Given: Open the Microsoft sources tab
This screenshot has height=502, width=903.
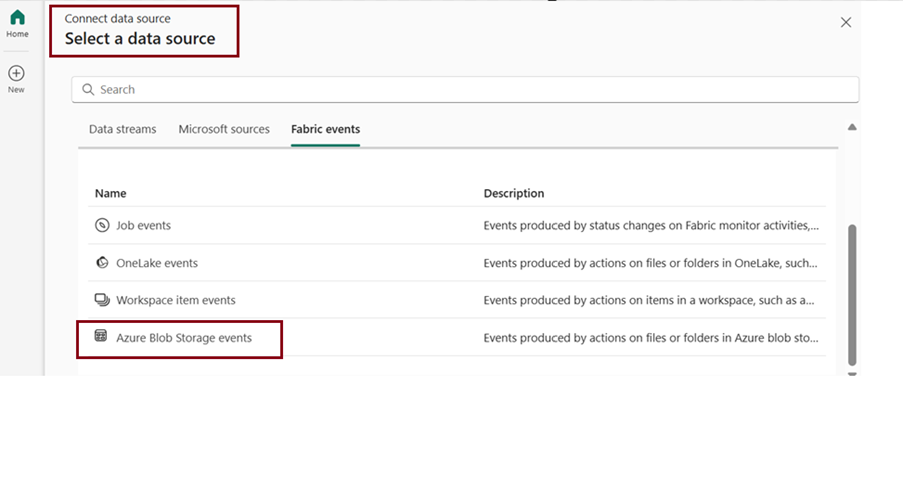Looking at the screenshot, I should point(224,129).
